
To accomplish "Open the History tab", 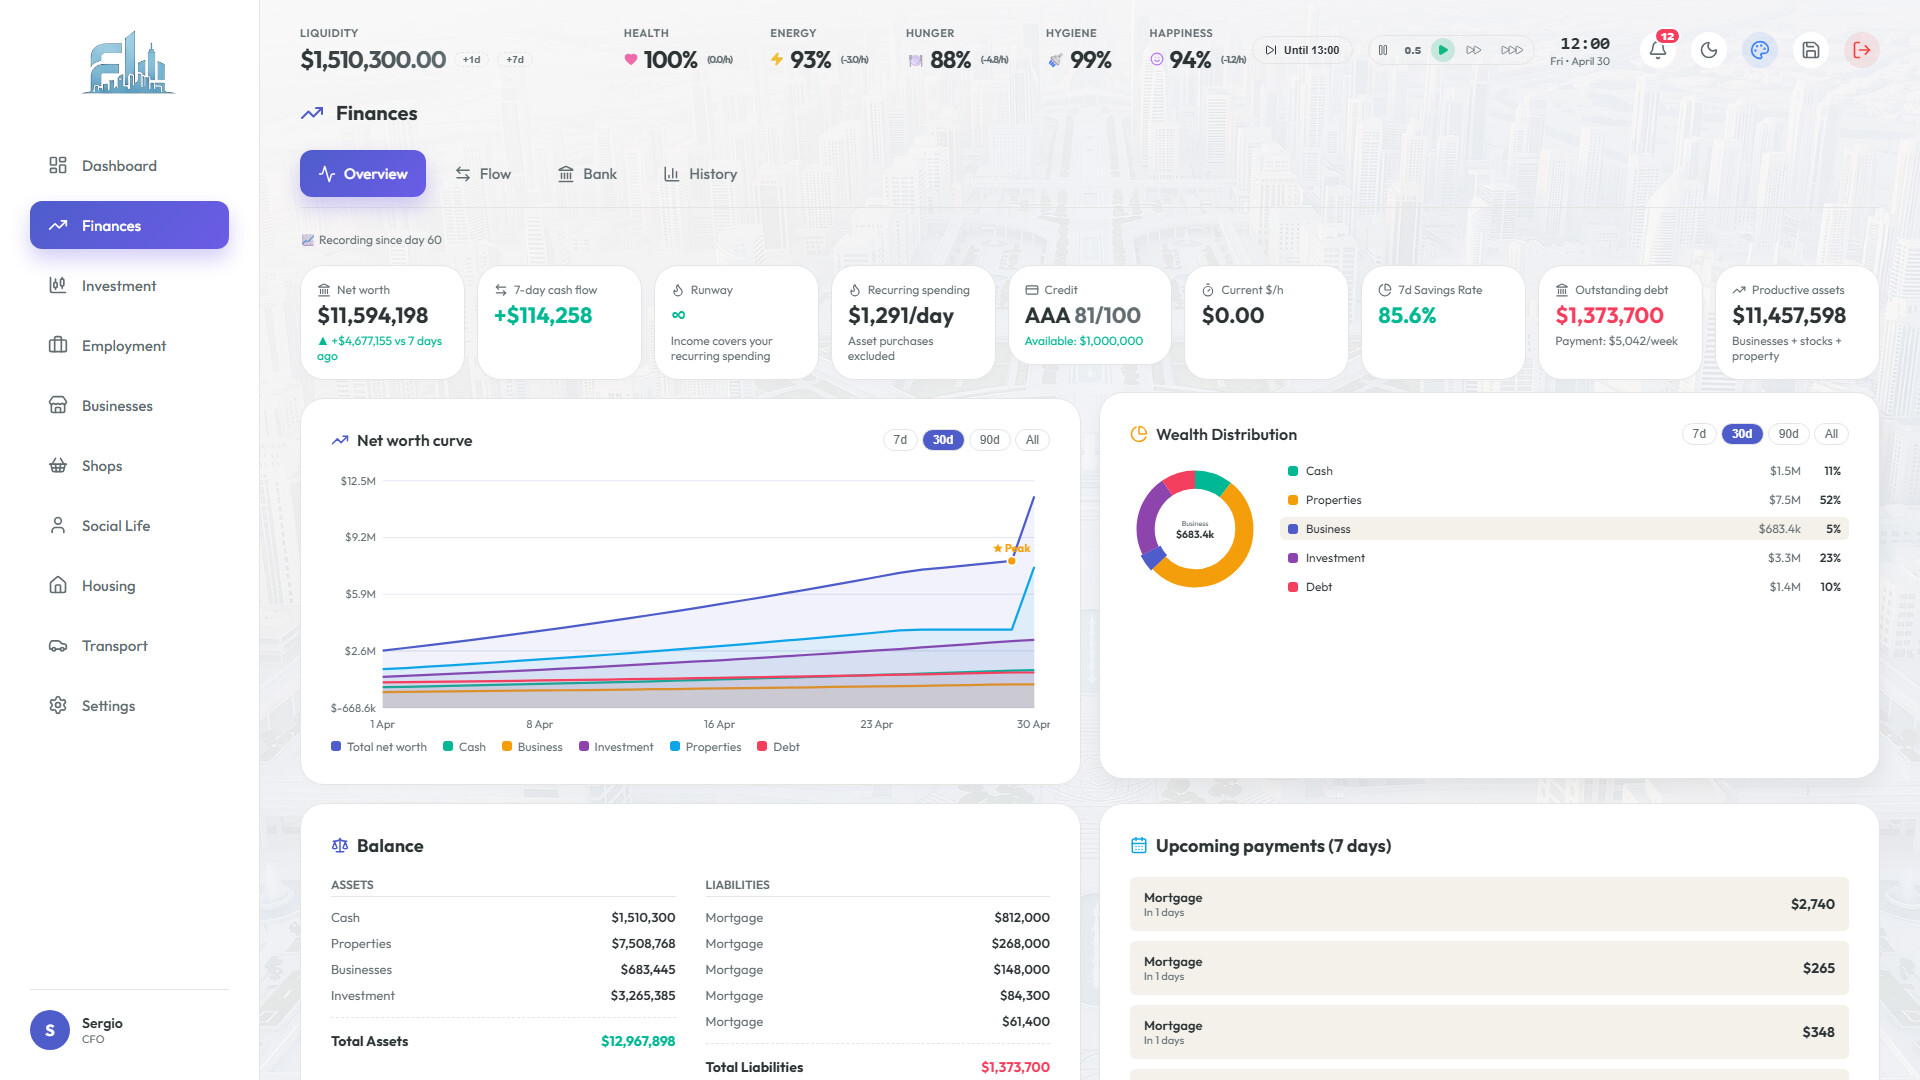I will (700, 174).
